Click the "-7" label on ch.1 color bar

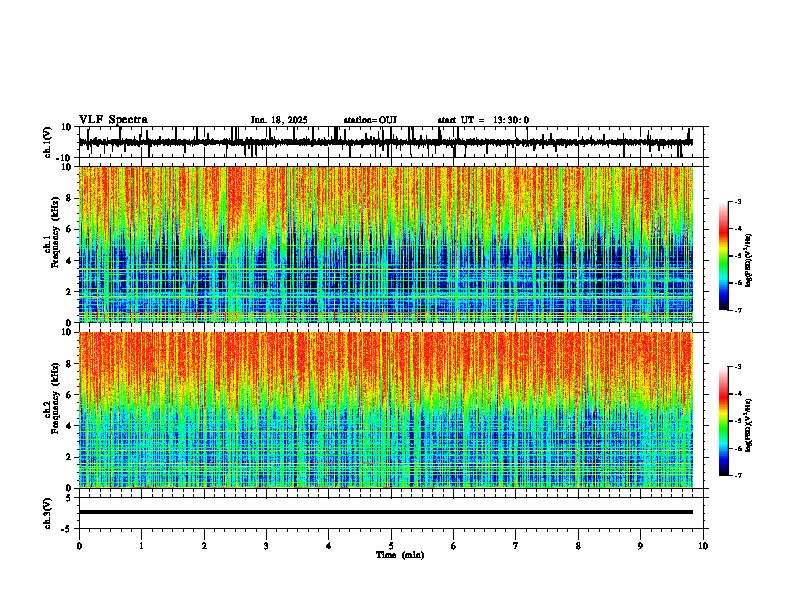[x=738, y=310]
